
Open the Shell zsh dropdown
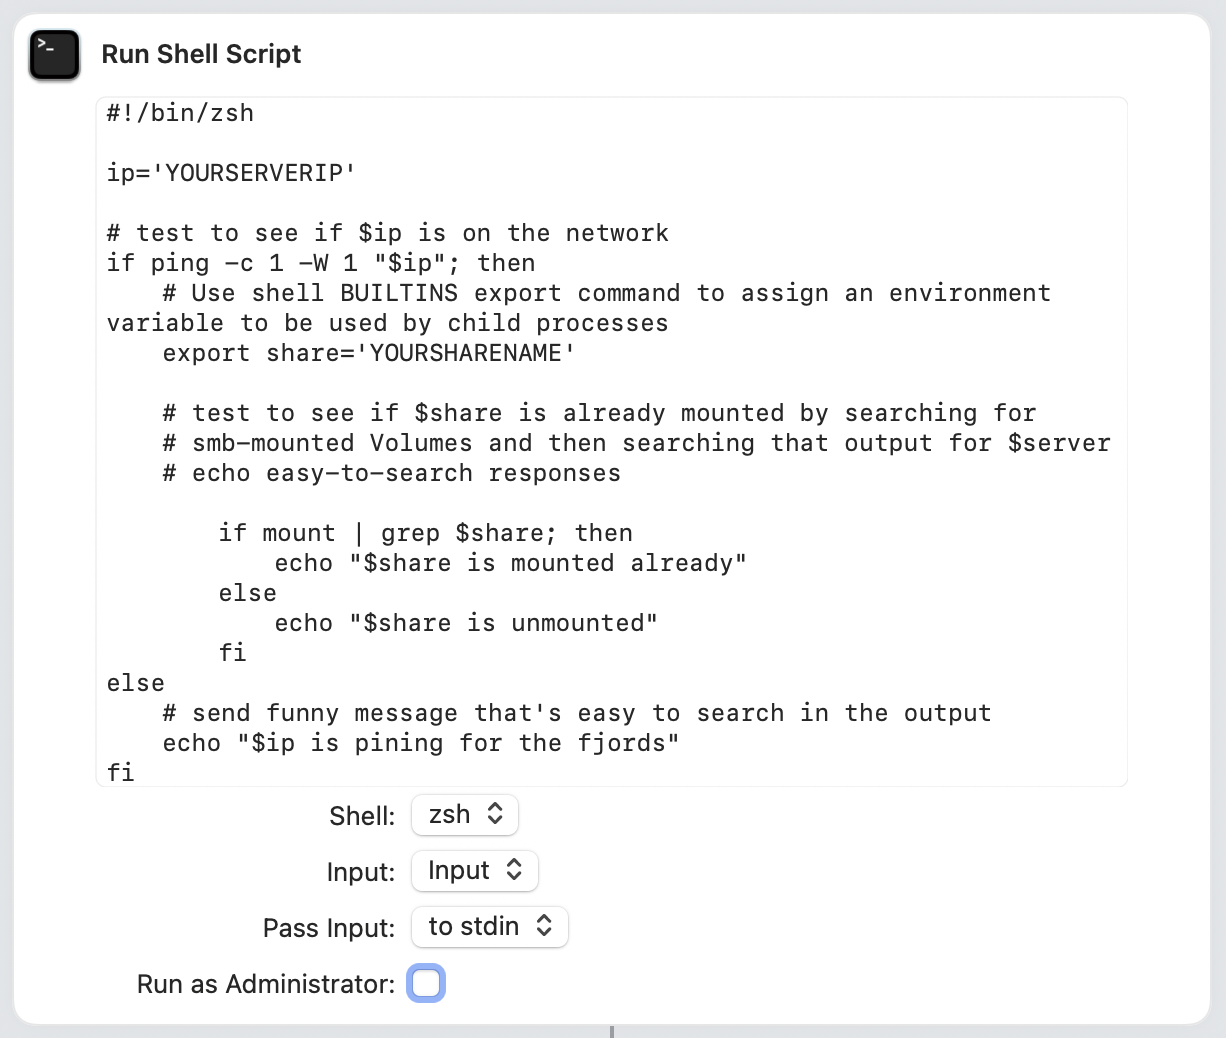point(465,815)
